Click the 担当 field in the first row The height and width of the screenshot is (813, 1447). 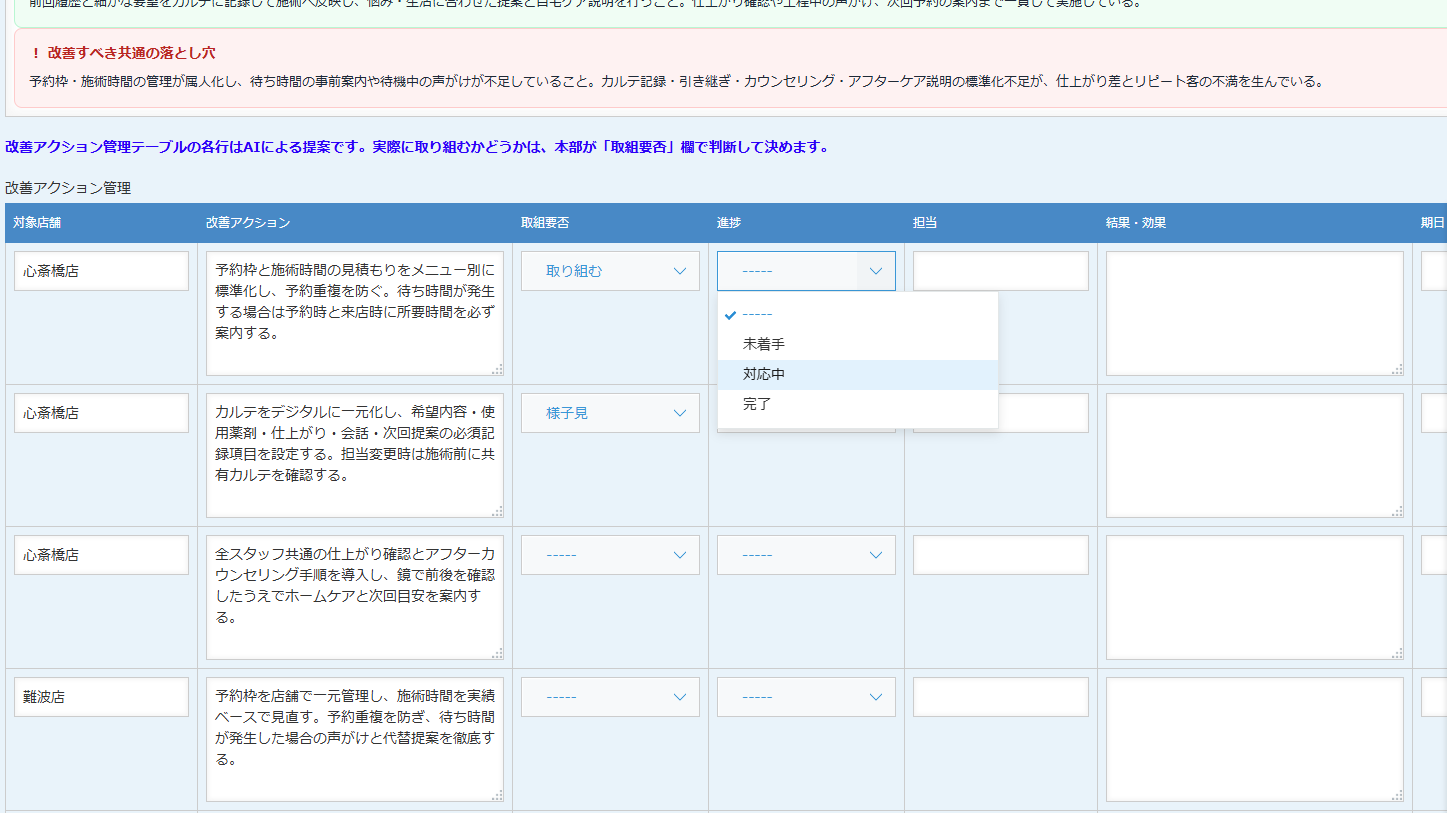tap(1001, 271)
